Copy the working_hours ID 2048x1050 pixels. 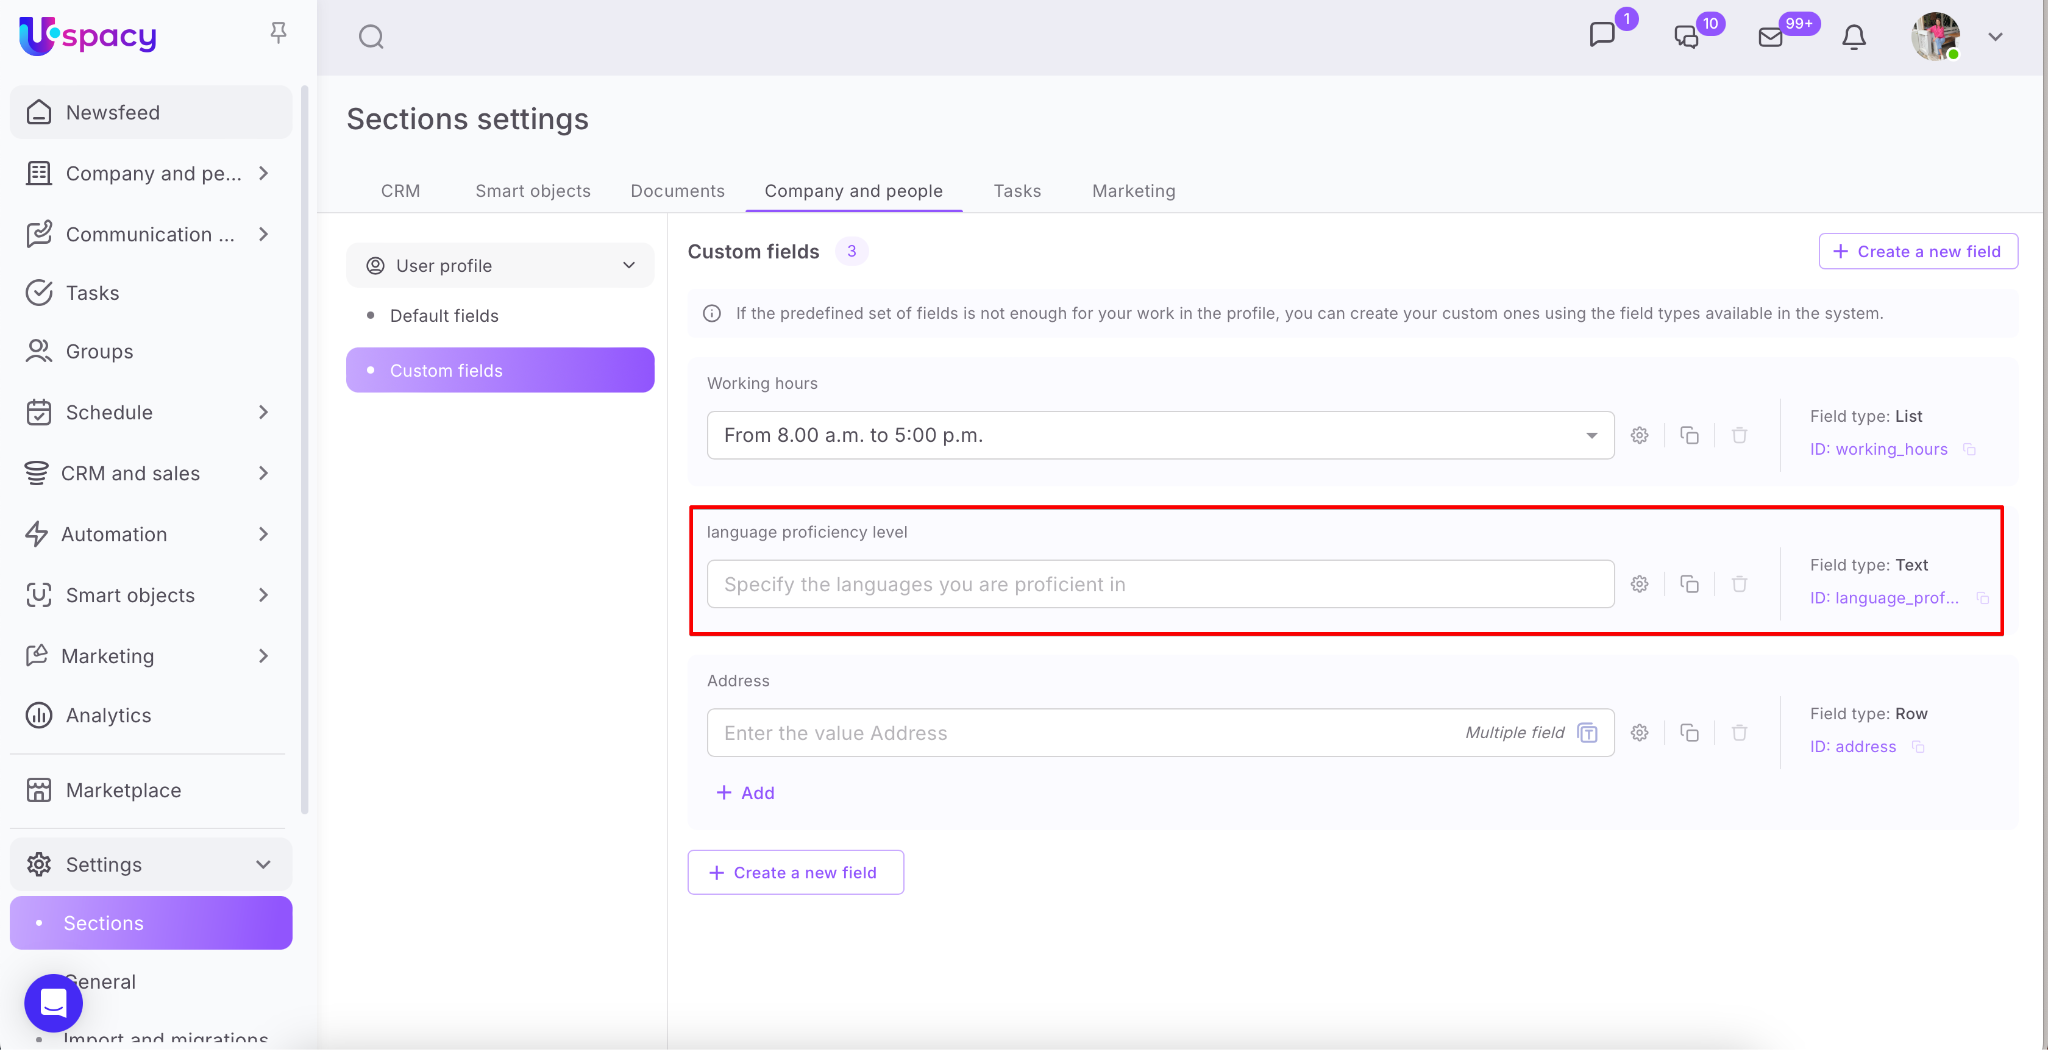(x=1969, y=449)
